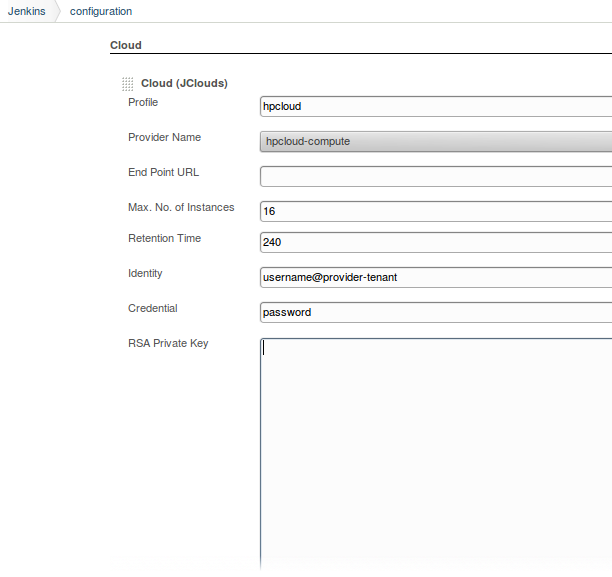Click the Max. No. of Instances label
The height and width of the screenshot is (577, 612).
[181, 207]
